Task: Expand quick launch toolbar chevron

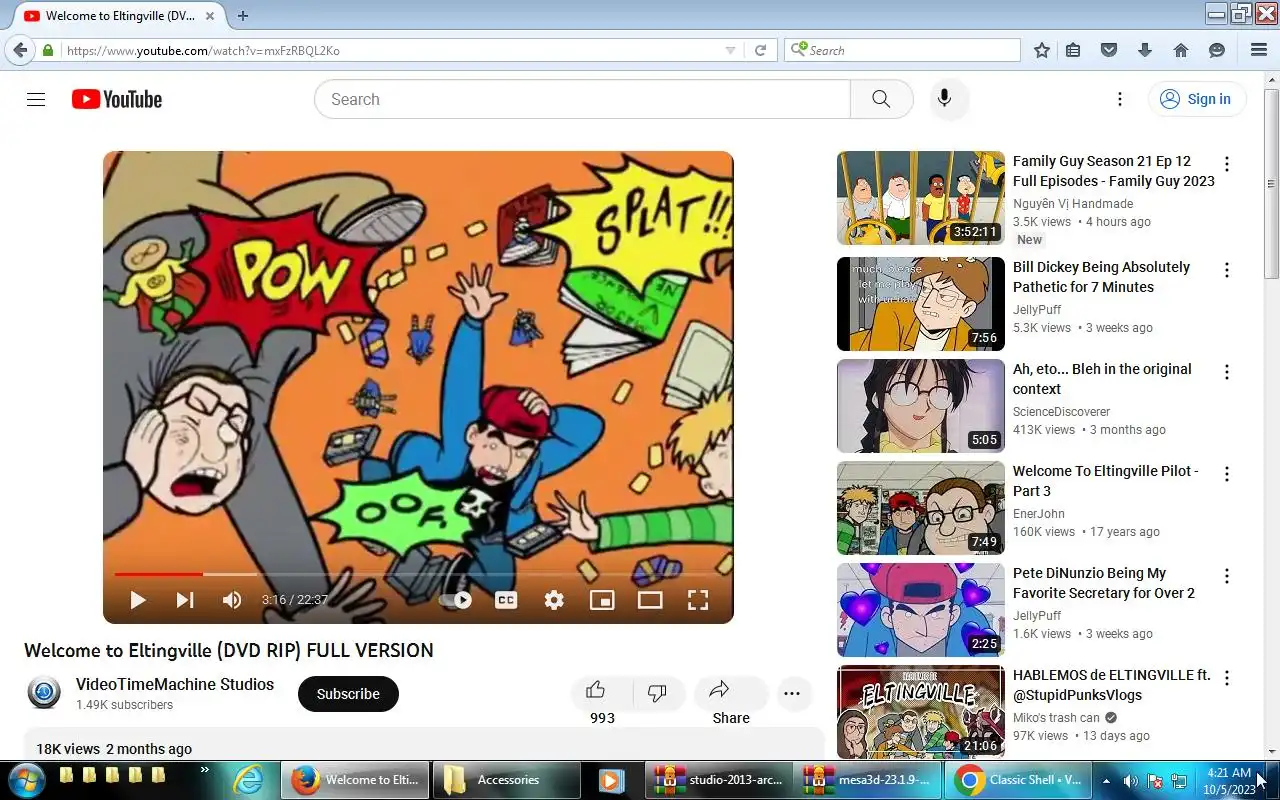Action: click(205, 770)
